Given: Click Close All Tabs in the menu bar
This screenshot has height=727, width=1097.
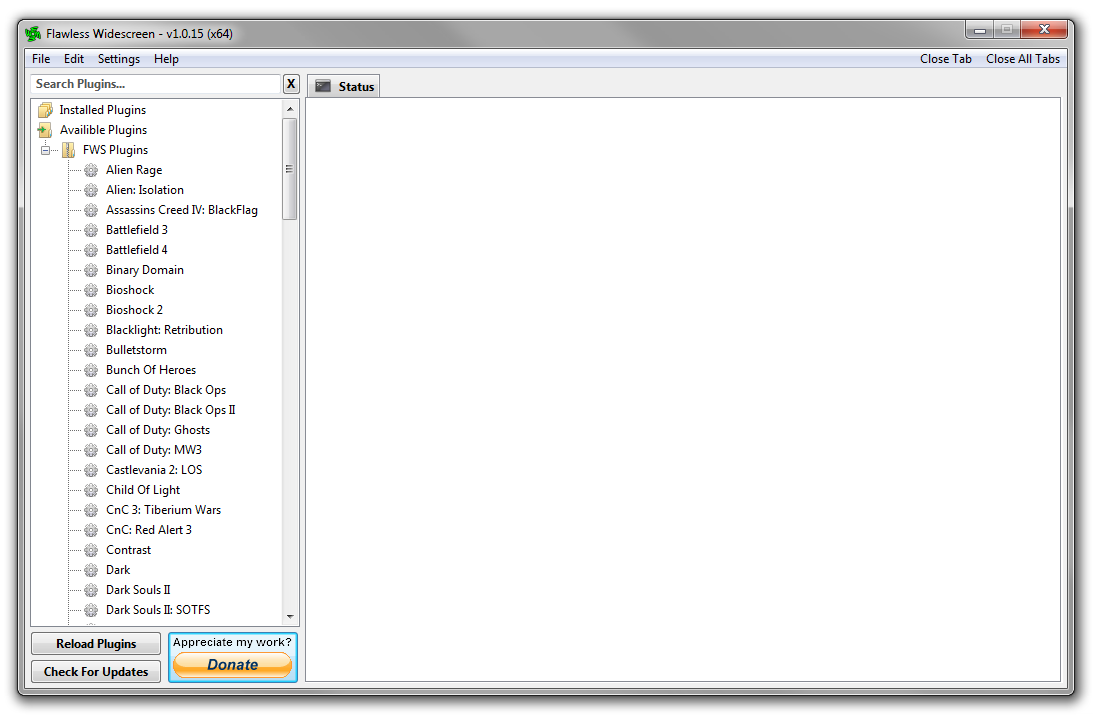Looking at the screenshot, I should pos(1023,59).
